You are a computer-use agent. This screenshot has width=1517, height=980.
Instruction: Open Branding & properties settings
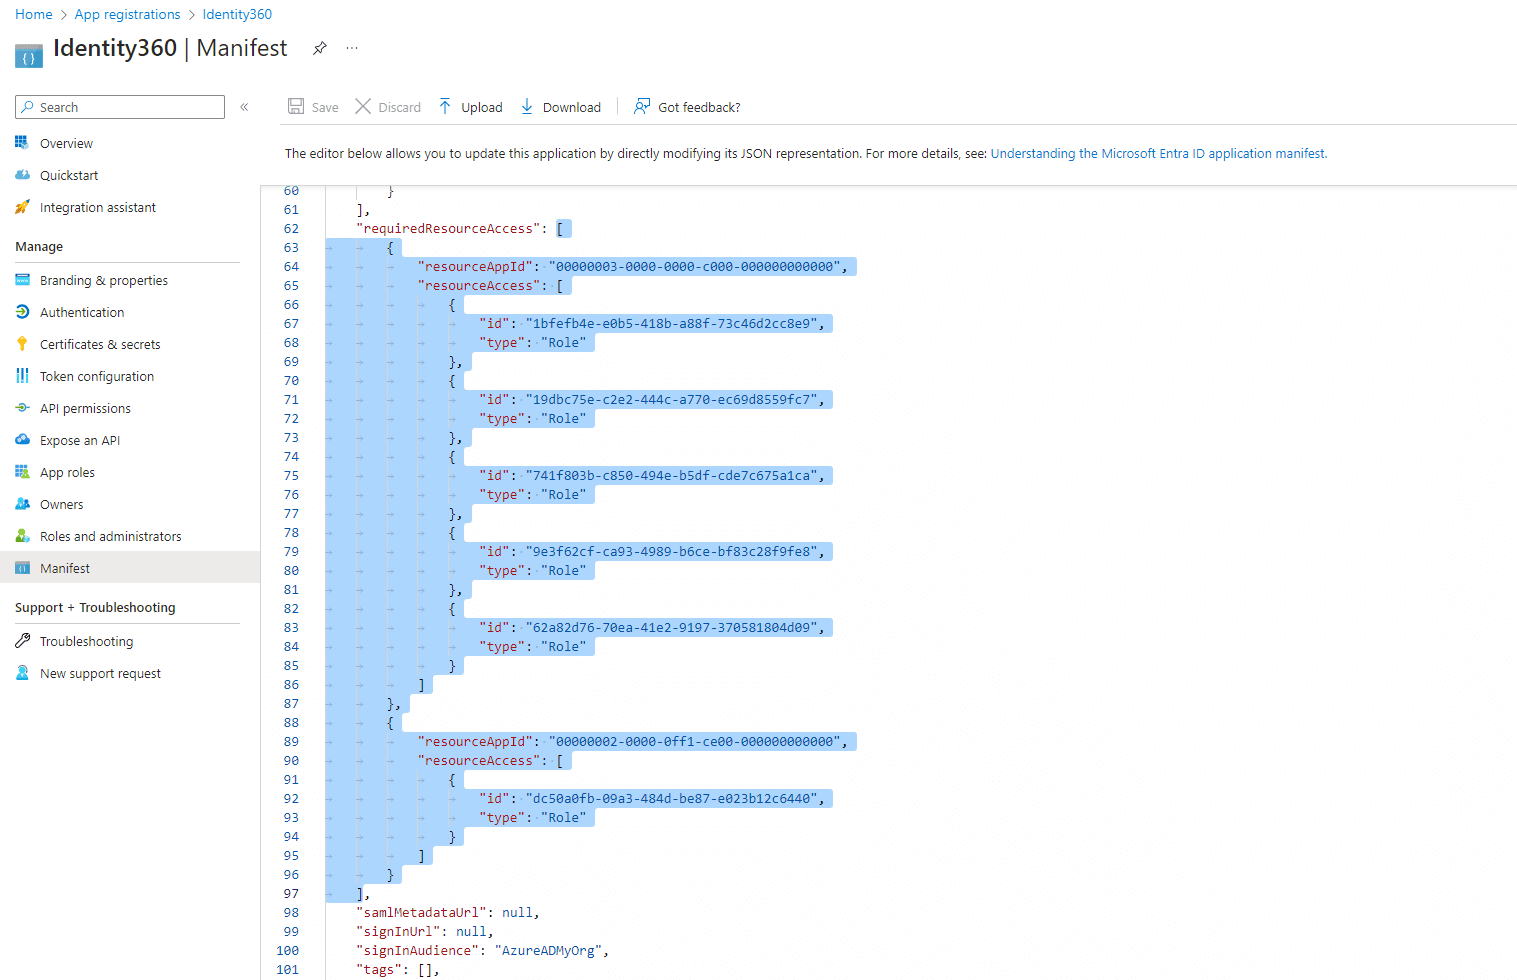pos(103,280)
